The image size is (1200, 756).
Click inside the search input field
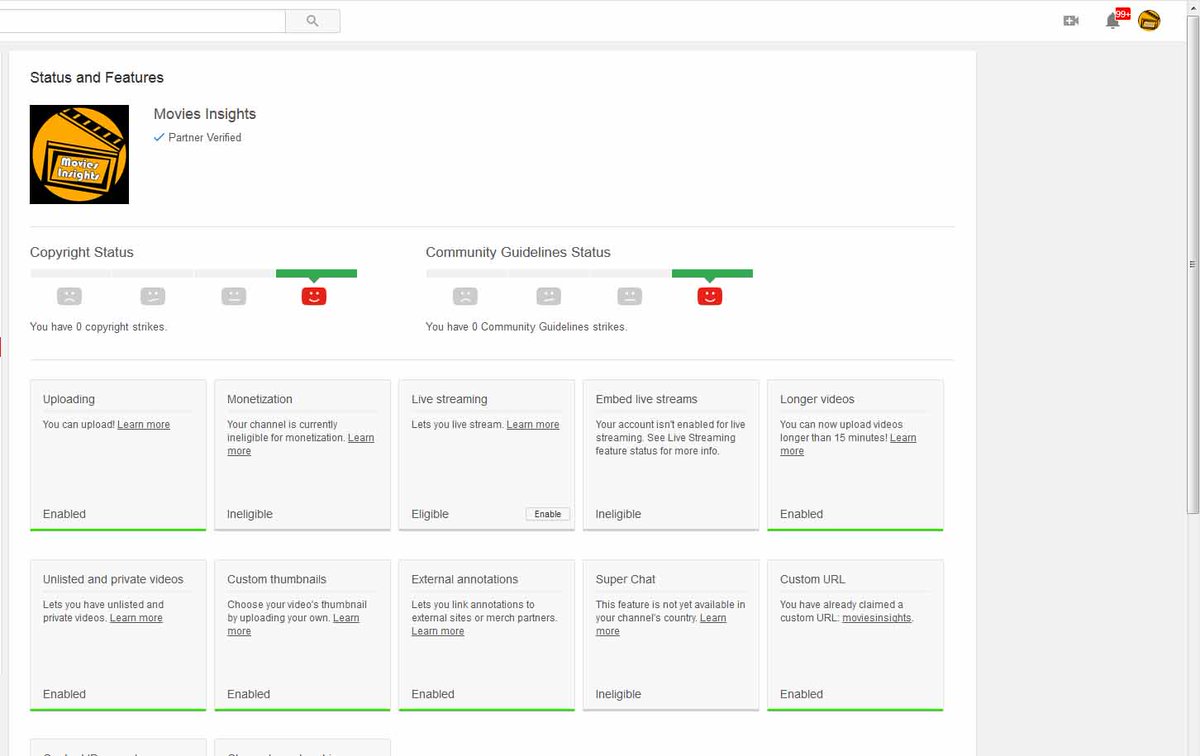142,20
